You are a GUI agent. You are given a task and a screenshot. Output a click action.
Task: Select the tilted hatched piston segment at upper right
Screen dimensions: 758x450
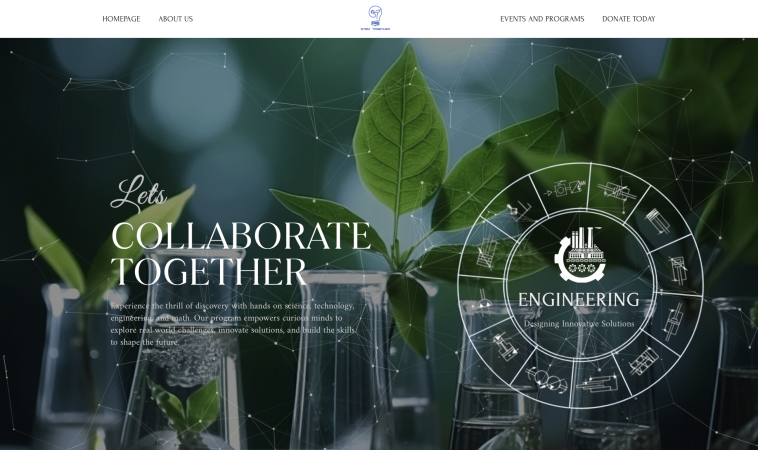657,221
